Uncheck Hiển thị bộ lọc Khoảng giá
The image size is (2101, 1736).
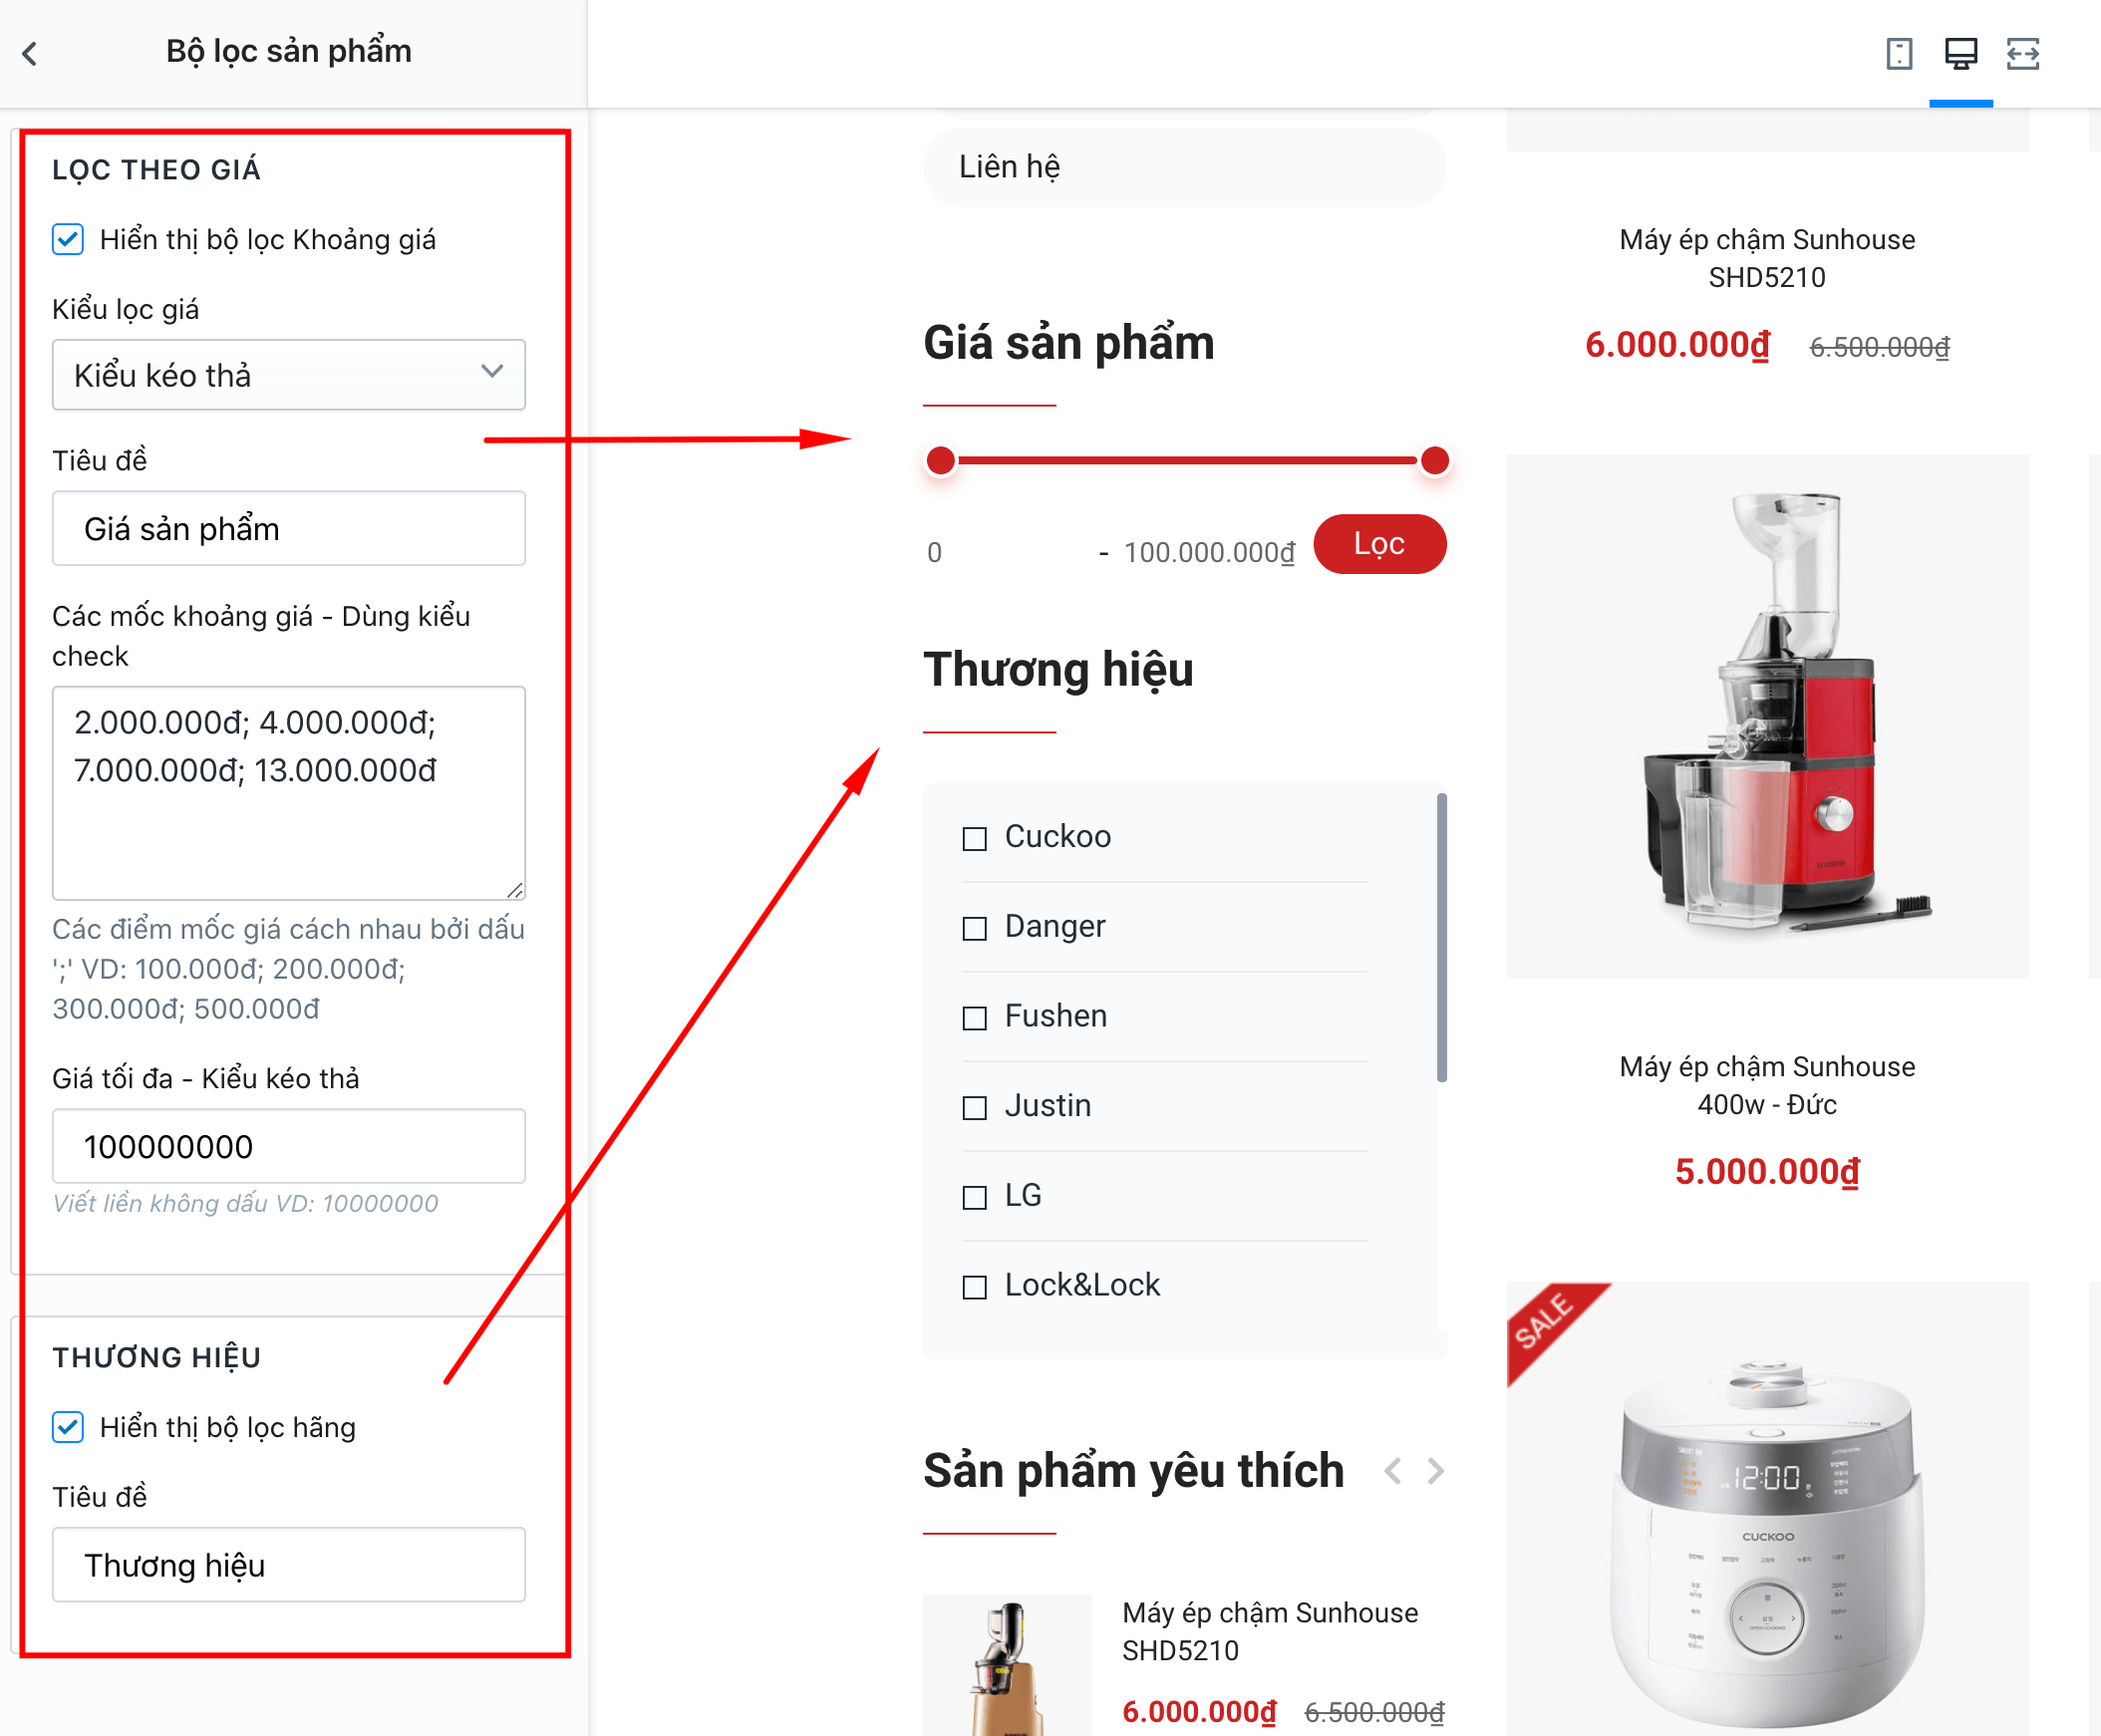(68, 240)
